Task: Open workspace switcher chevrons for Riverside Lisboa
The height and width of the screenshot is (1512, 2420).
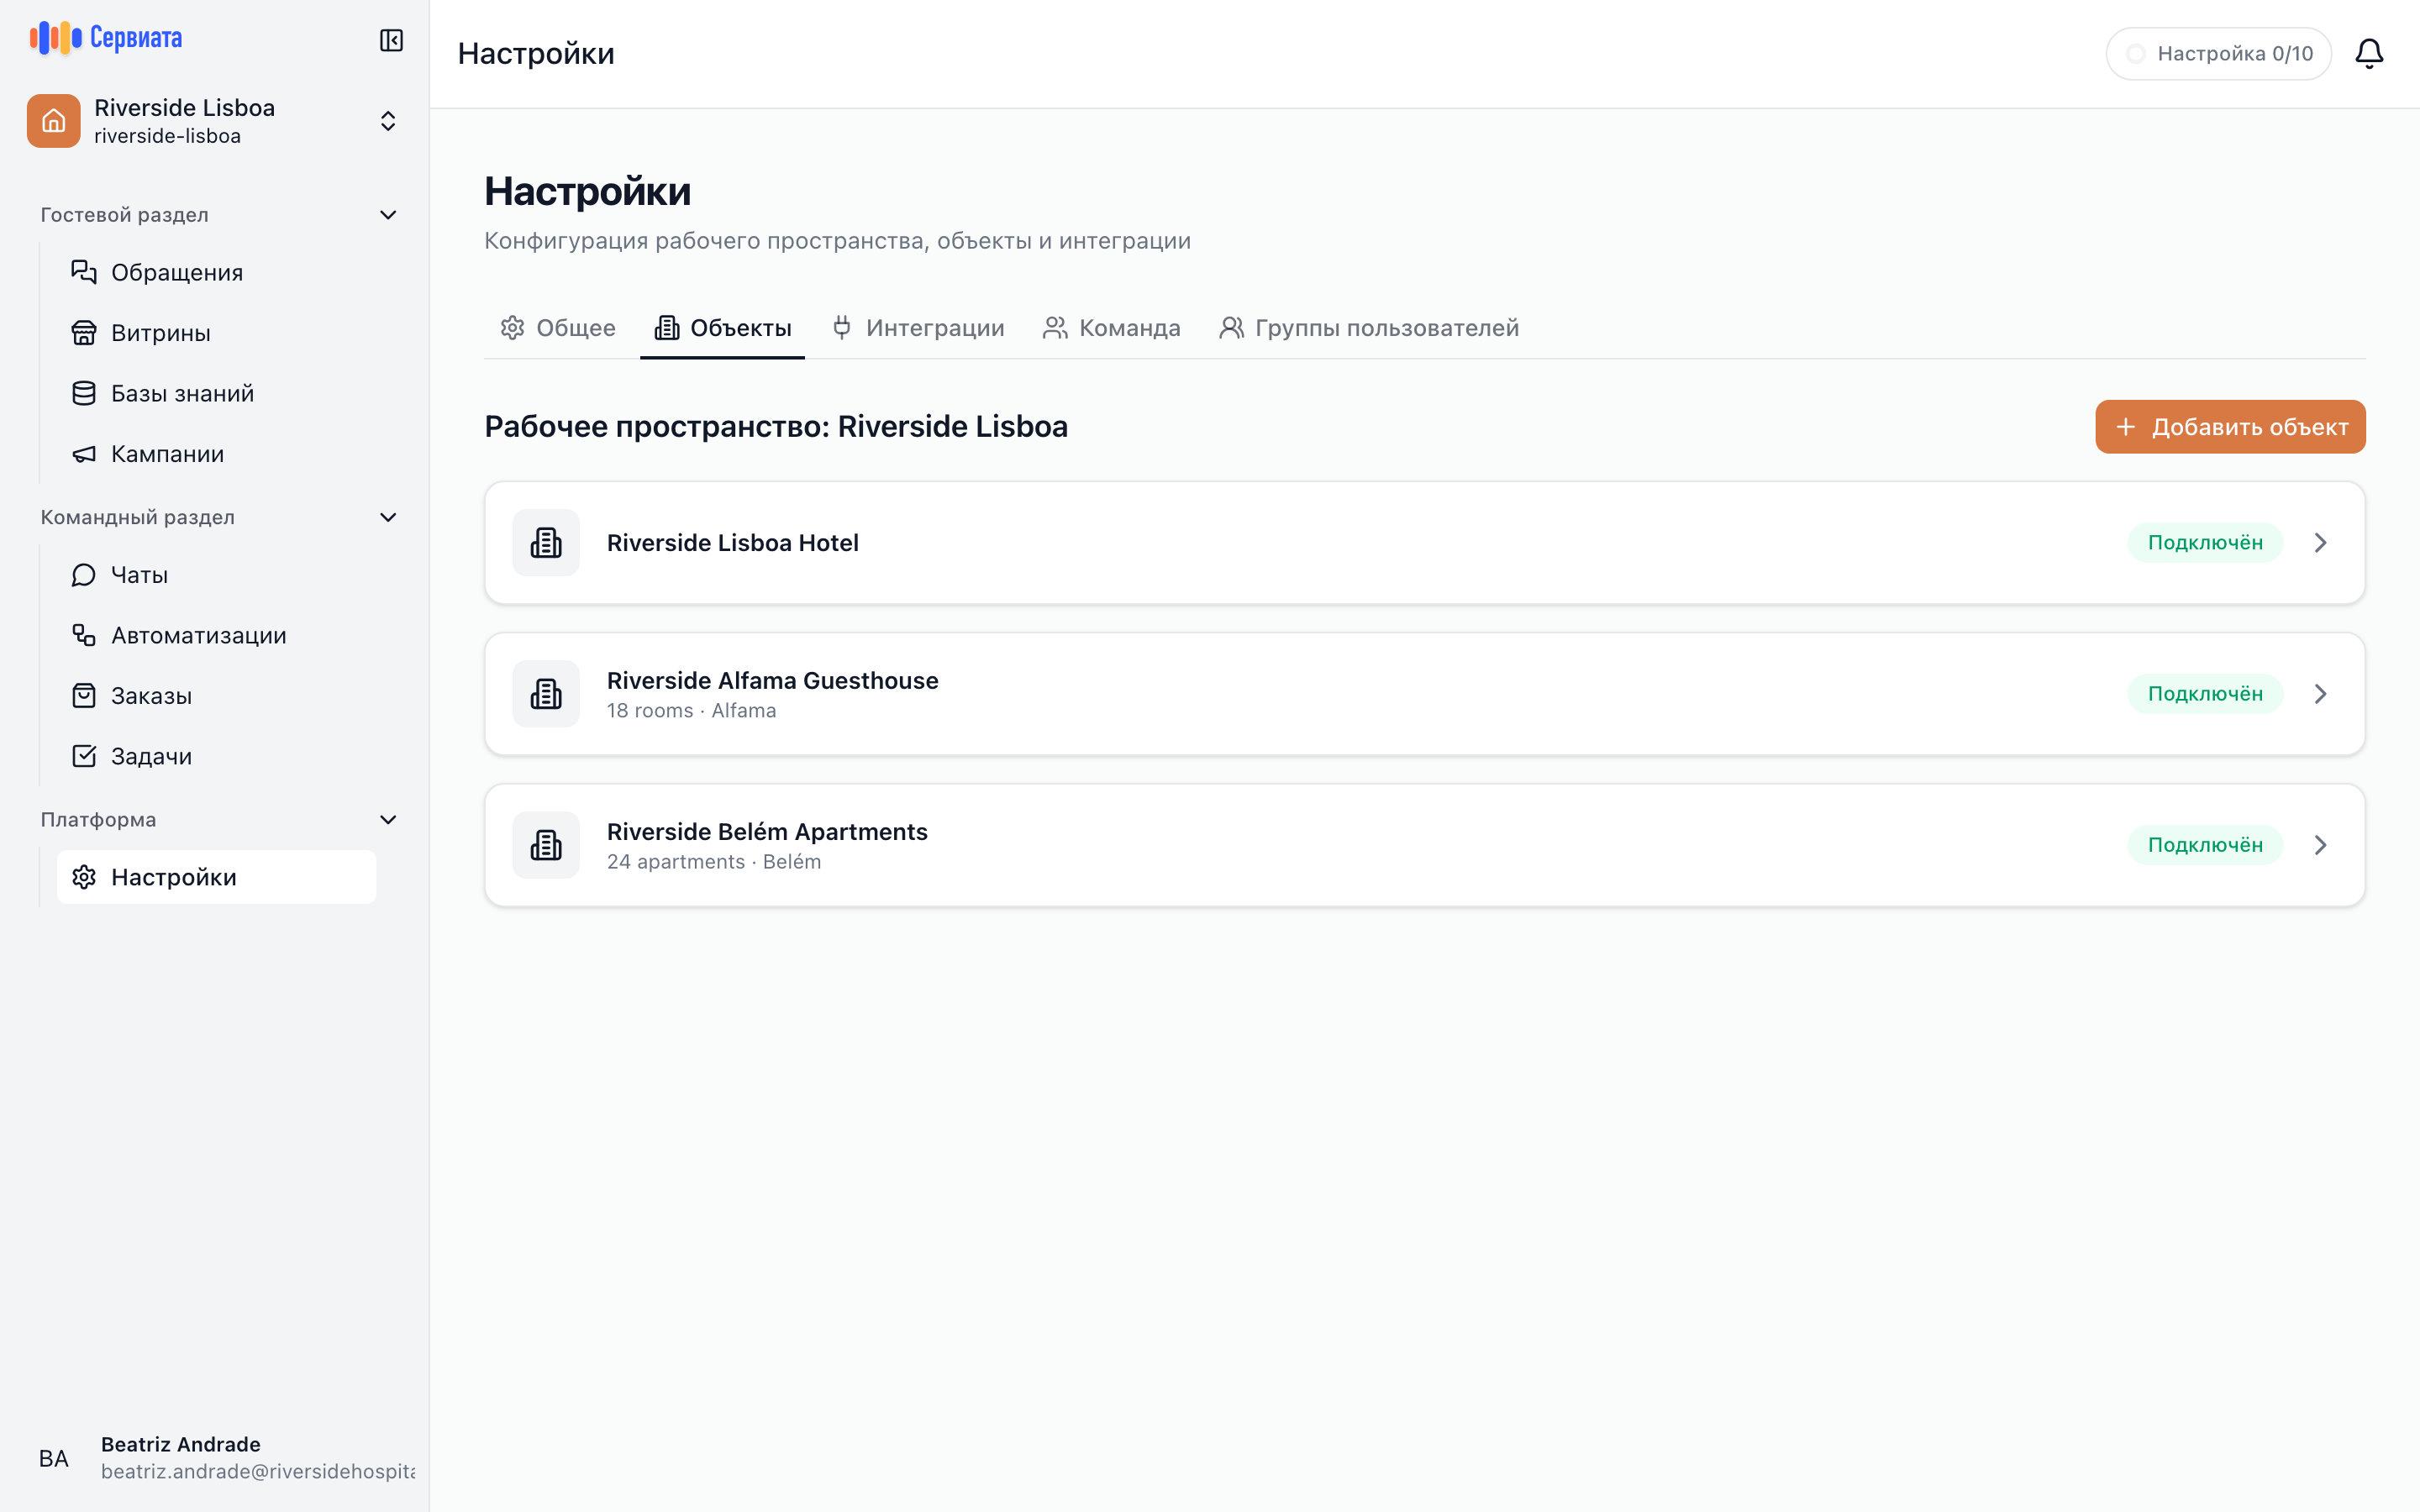Action: (388, 121)
